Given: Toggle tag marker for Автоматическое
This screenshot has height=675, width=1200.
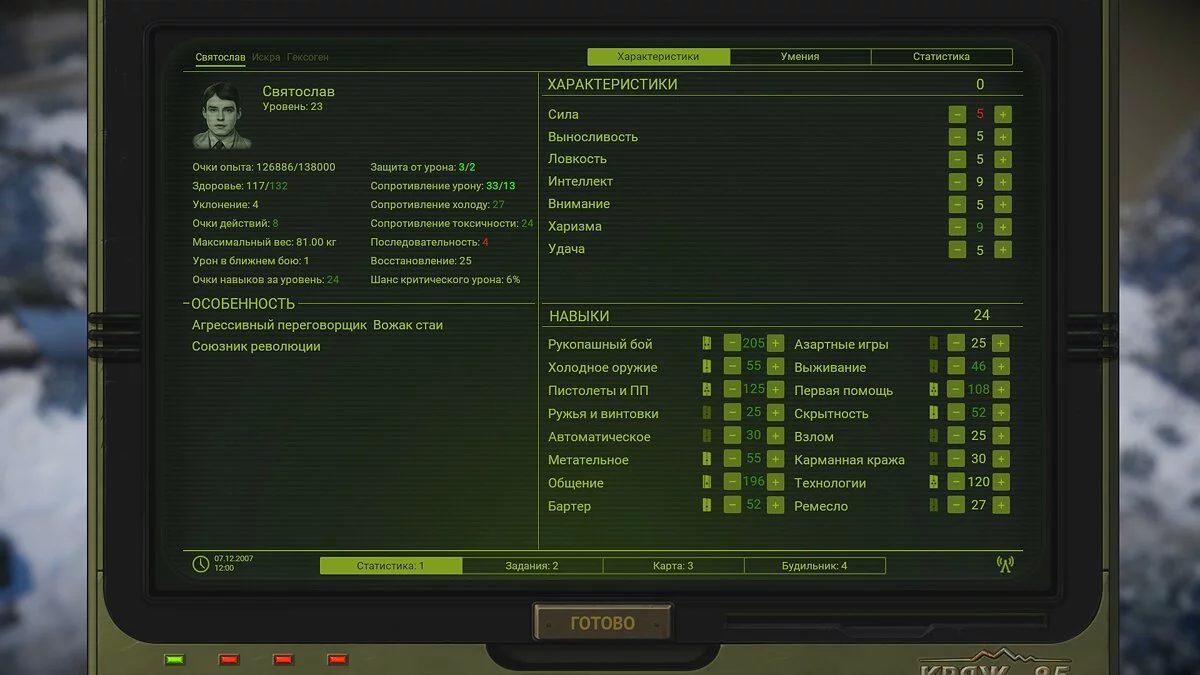Looking at the screenshot, I should (x=707, y=435).
